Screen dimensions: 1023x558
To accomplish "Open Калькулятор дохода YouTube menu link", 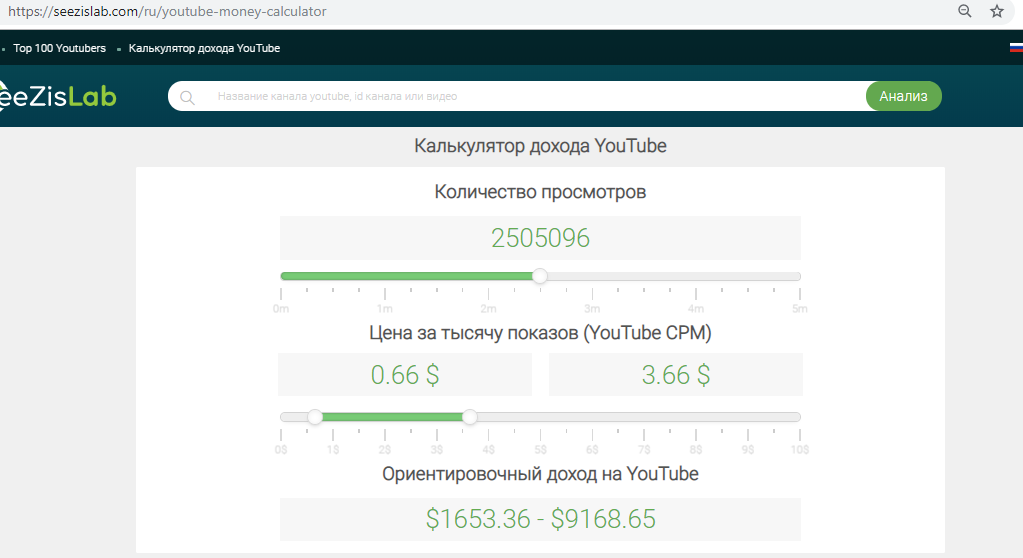I will [204, 48].
